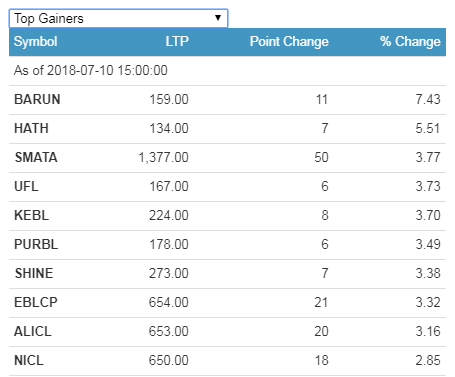This screenshot has width=455, height=377.
Task: Open the BARUN stock symbol
Action: 37,99
